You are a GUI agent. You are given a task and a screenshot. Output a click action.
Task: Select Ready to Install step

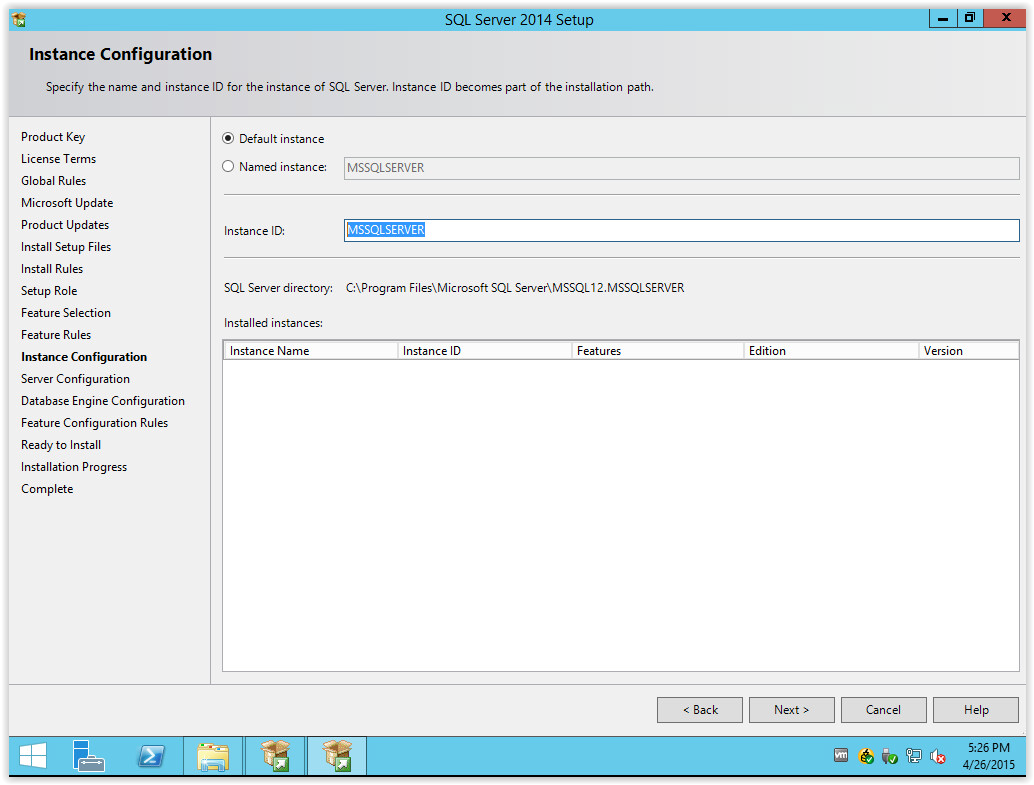[61, 445]
